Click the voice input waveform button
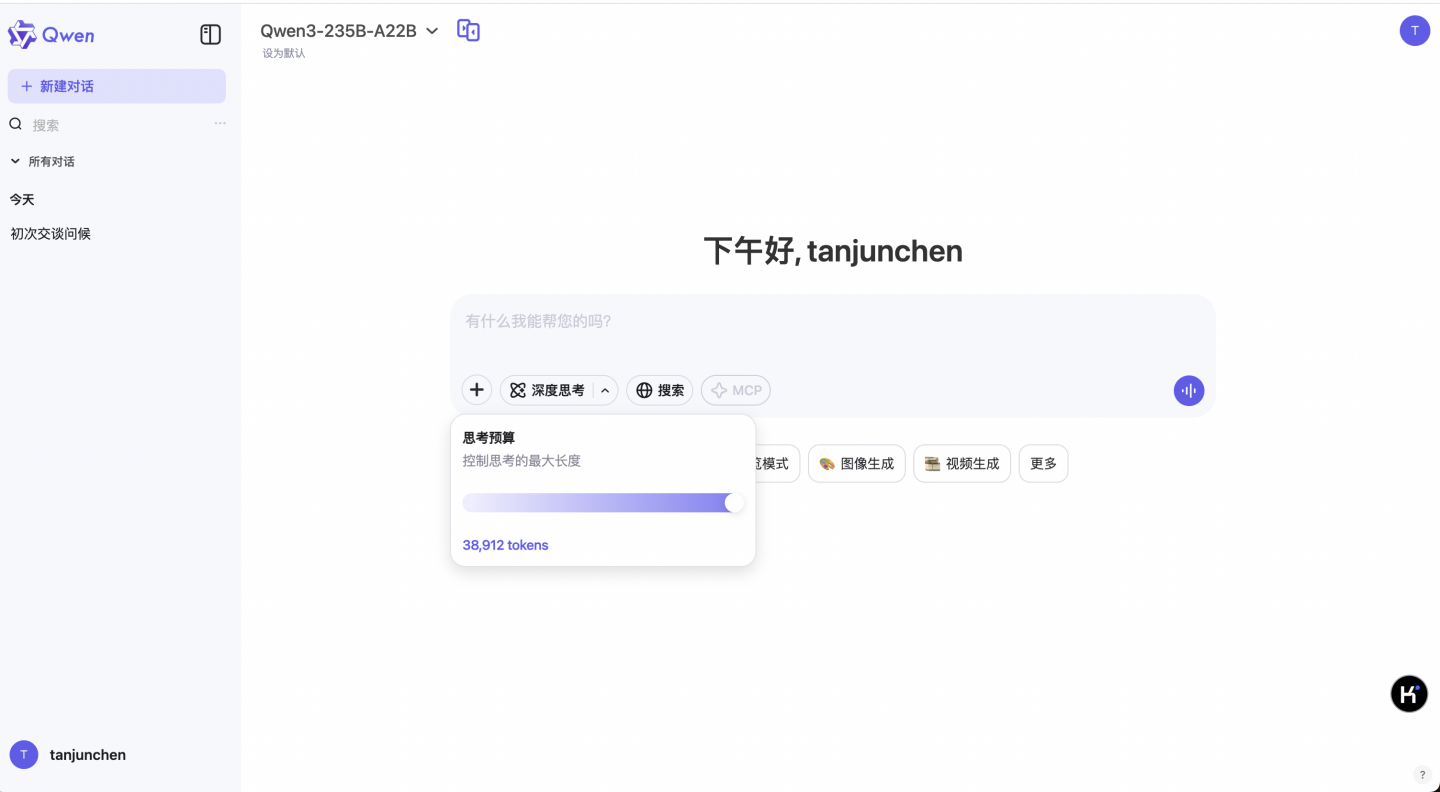This screenshot has width=1440, height=792. pos(1189,391)
